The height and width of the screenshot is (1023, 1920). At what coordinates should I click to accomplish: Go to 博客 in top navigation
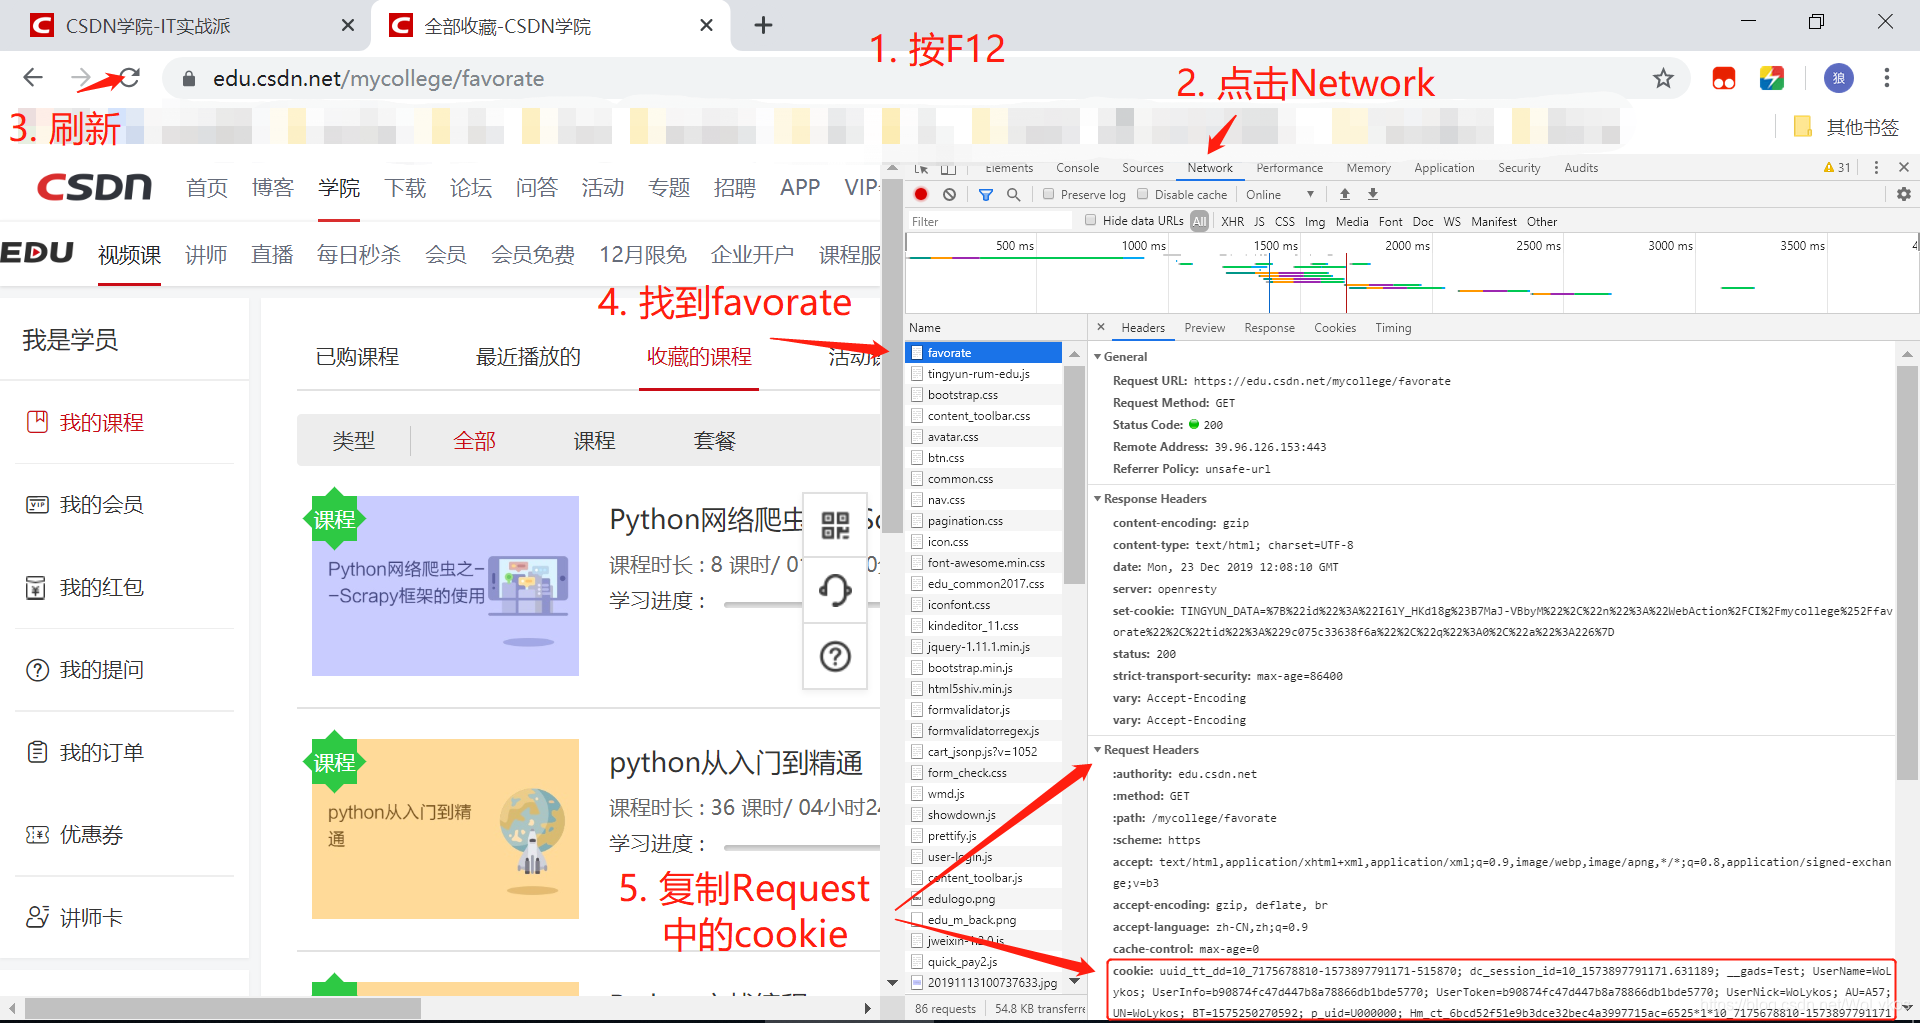point(272,187)
